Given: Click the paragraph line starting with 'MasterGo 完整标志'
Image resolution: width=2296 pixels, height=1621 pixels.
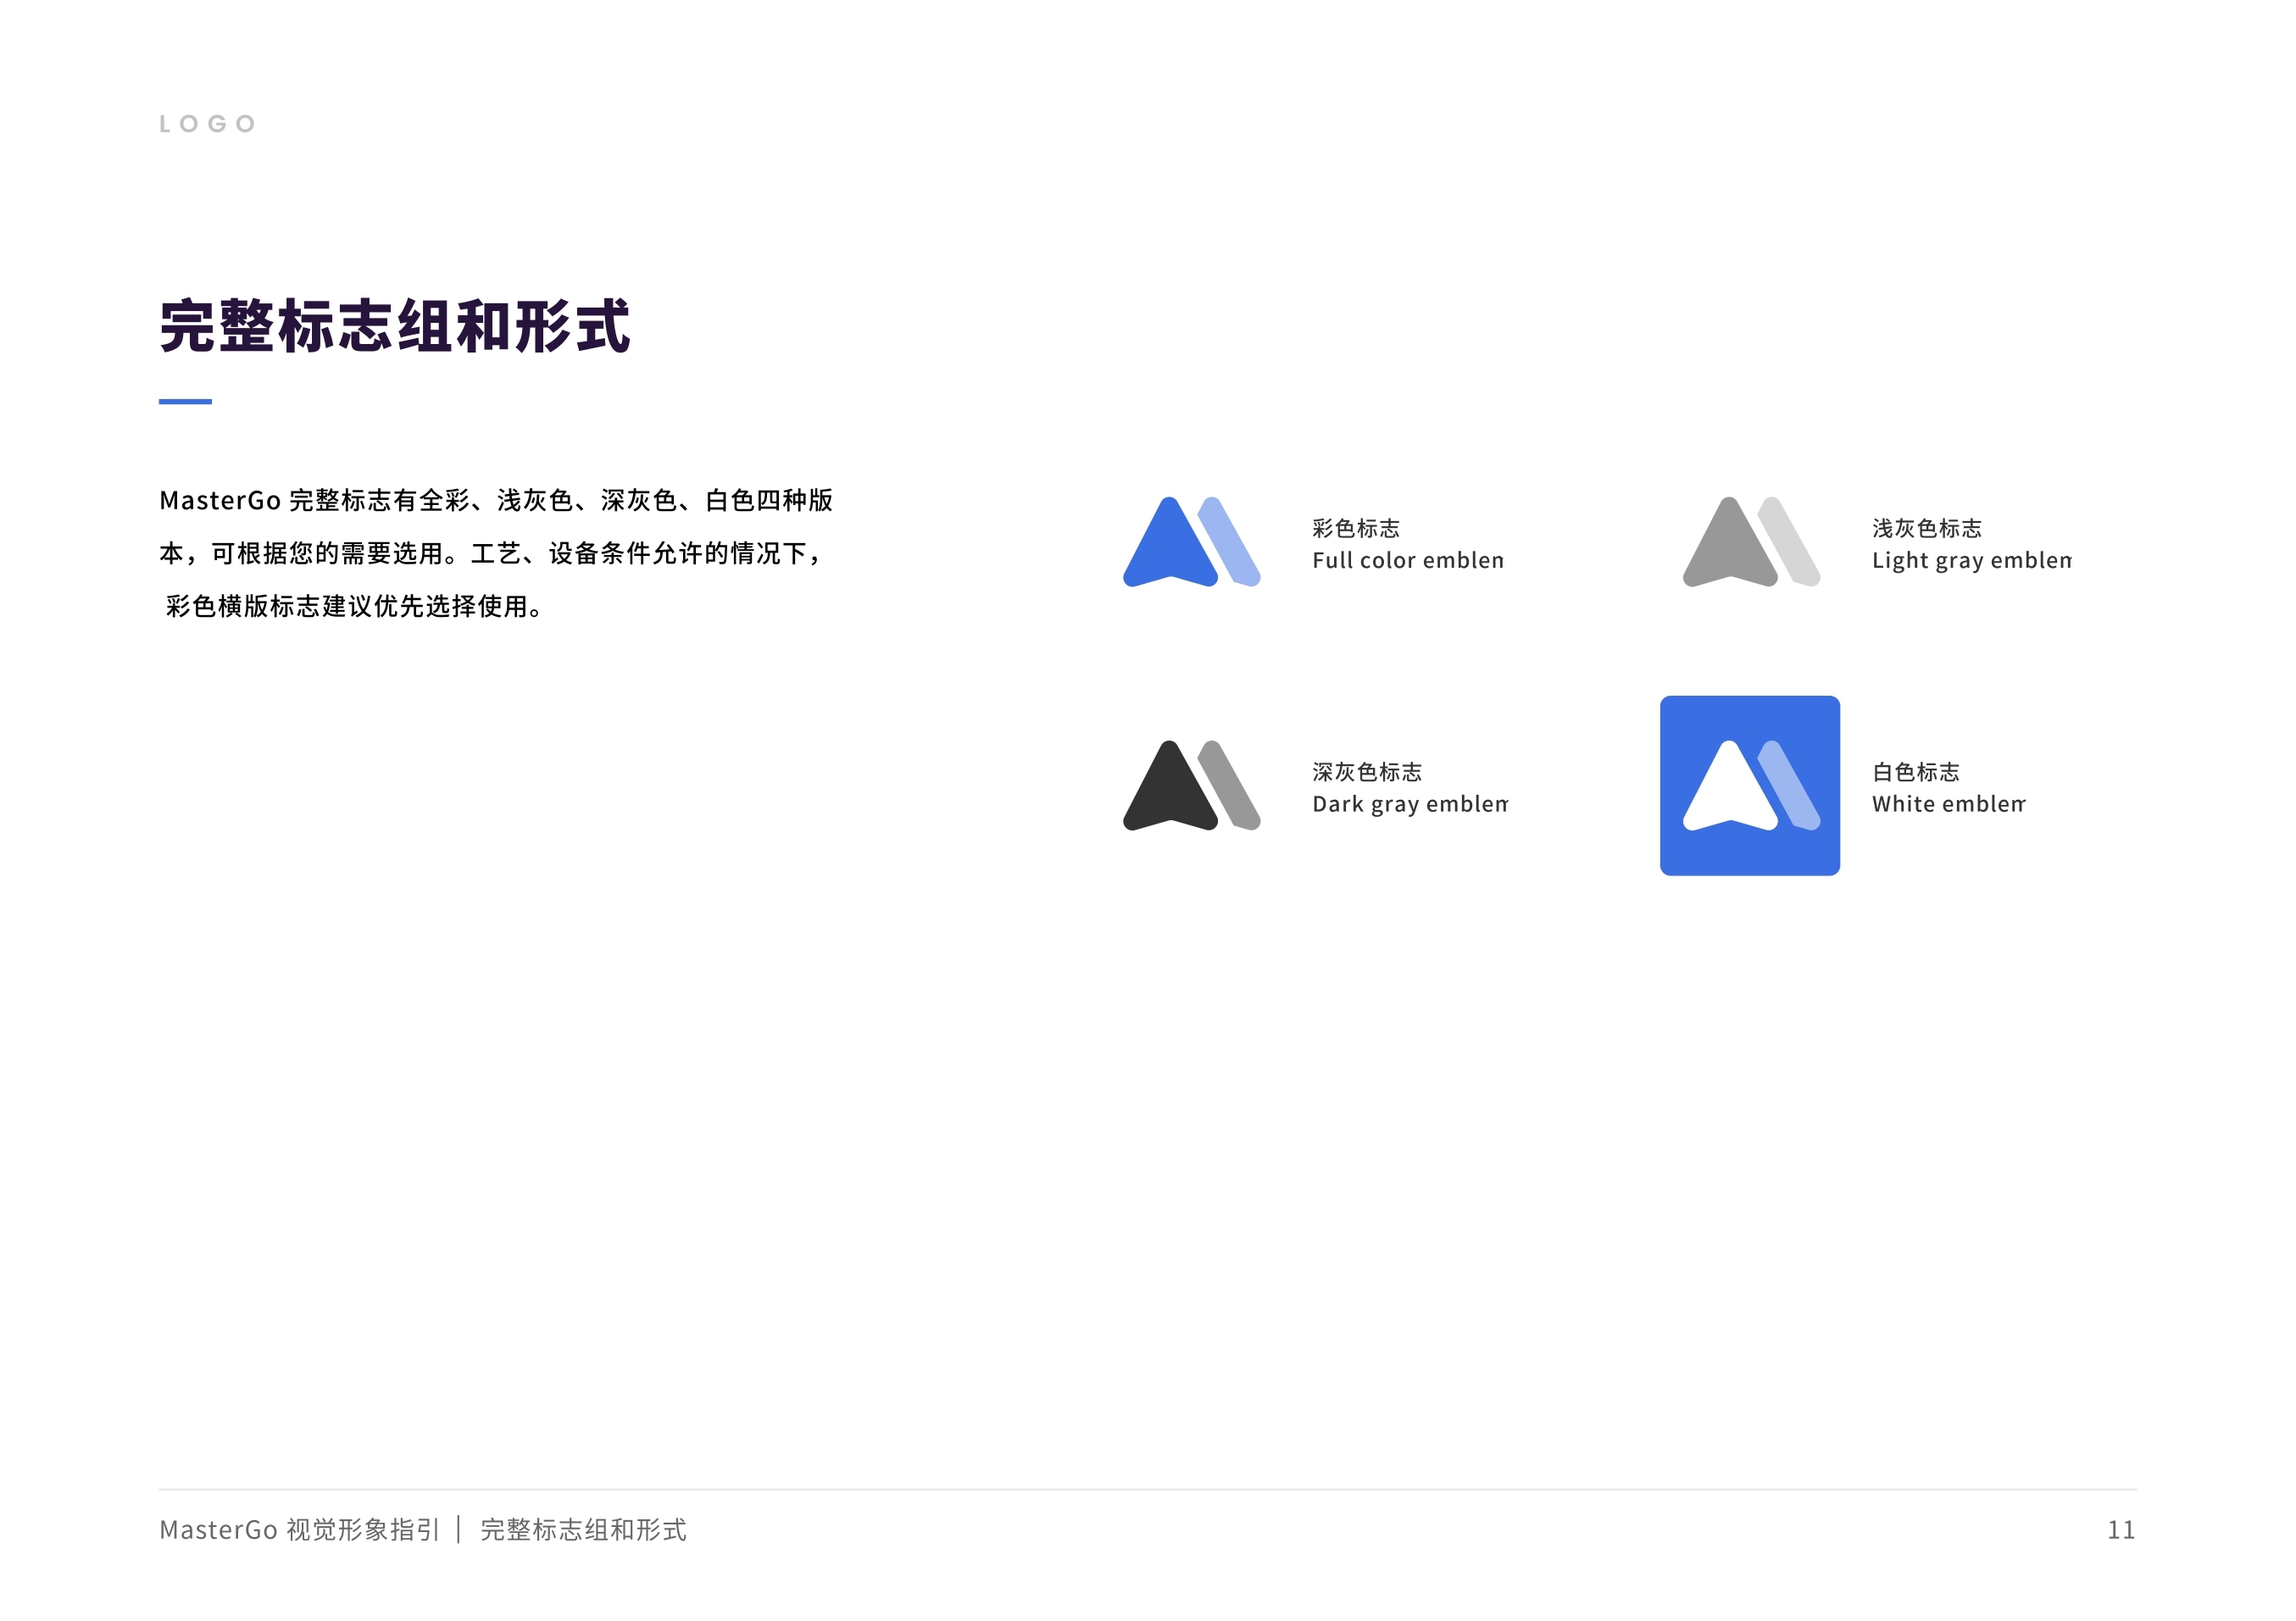Looking at the screenshot, I should click(x=496, y=500).
